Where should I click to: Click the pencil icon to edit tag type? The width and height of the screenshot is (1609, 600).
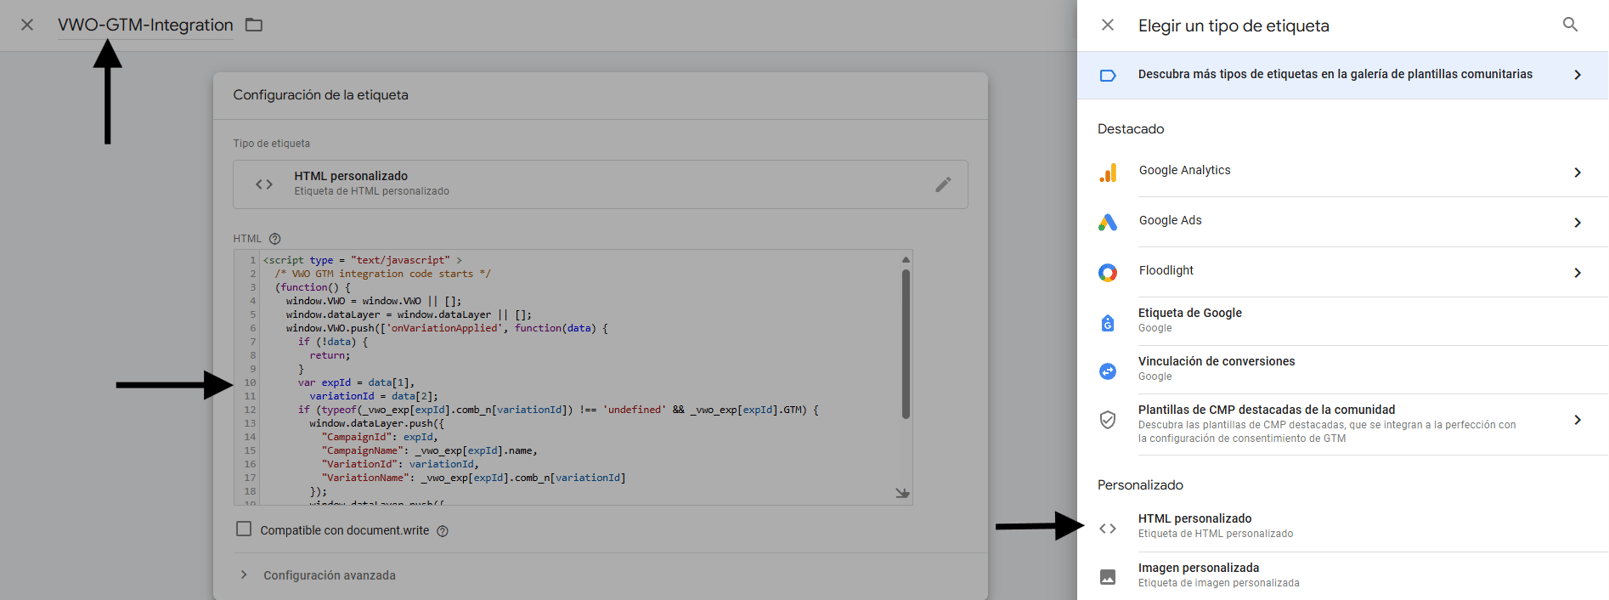(x=943, y=184)
